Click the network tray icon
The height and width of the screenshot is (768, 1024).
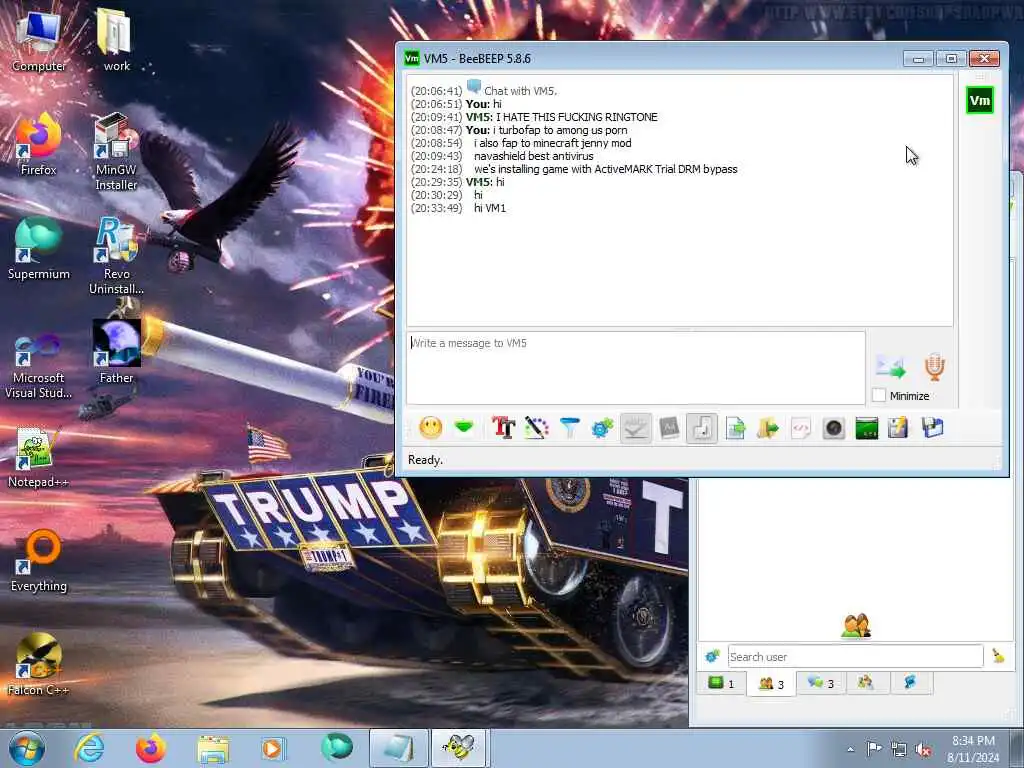899,750
